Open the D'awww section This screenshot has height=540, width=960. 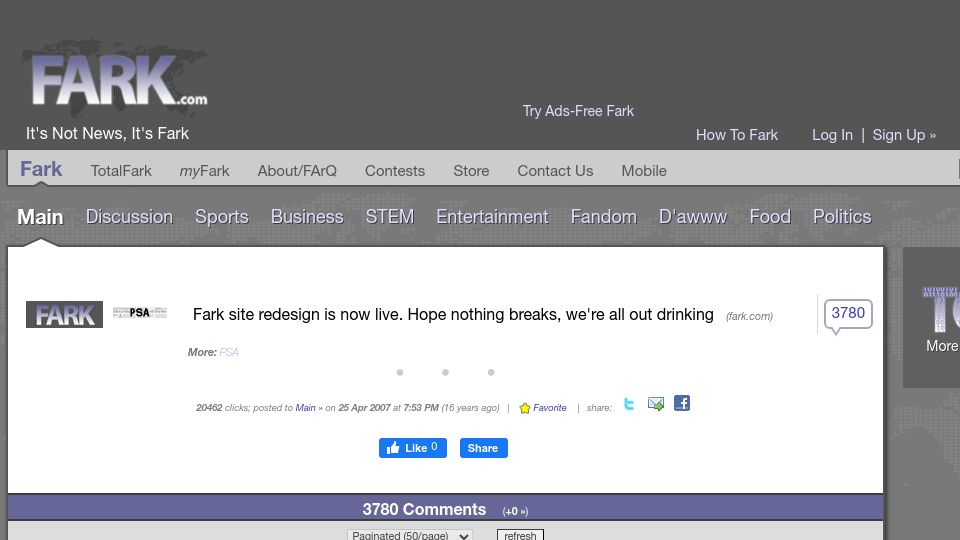693,217
